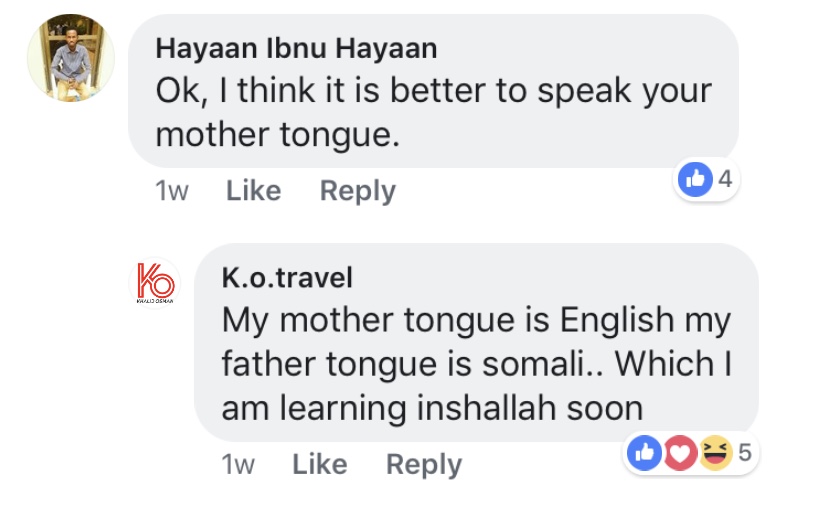Click the red heart reaction icon

[x=680, y=453]
